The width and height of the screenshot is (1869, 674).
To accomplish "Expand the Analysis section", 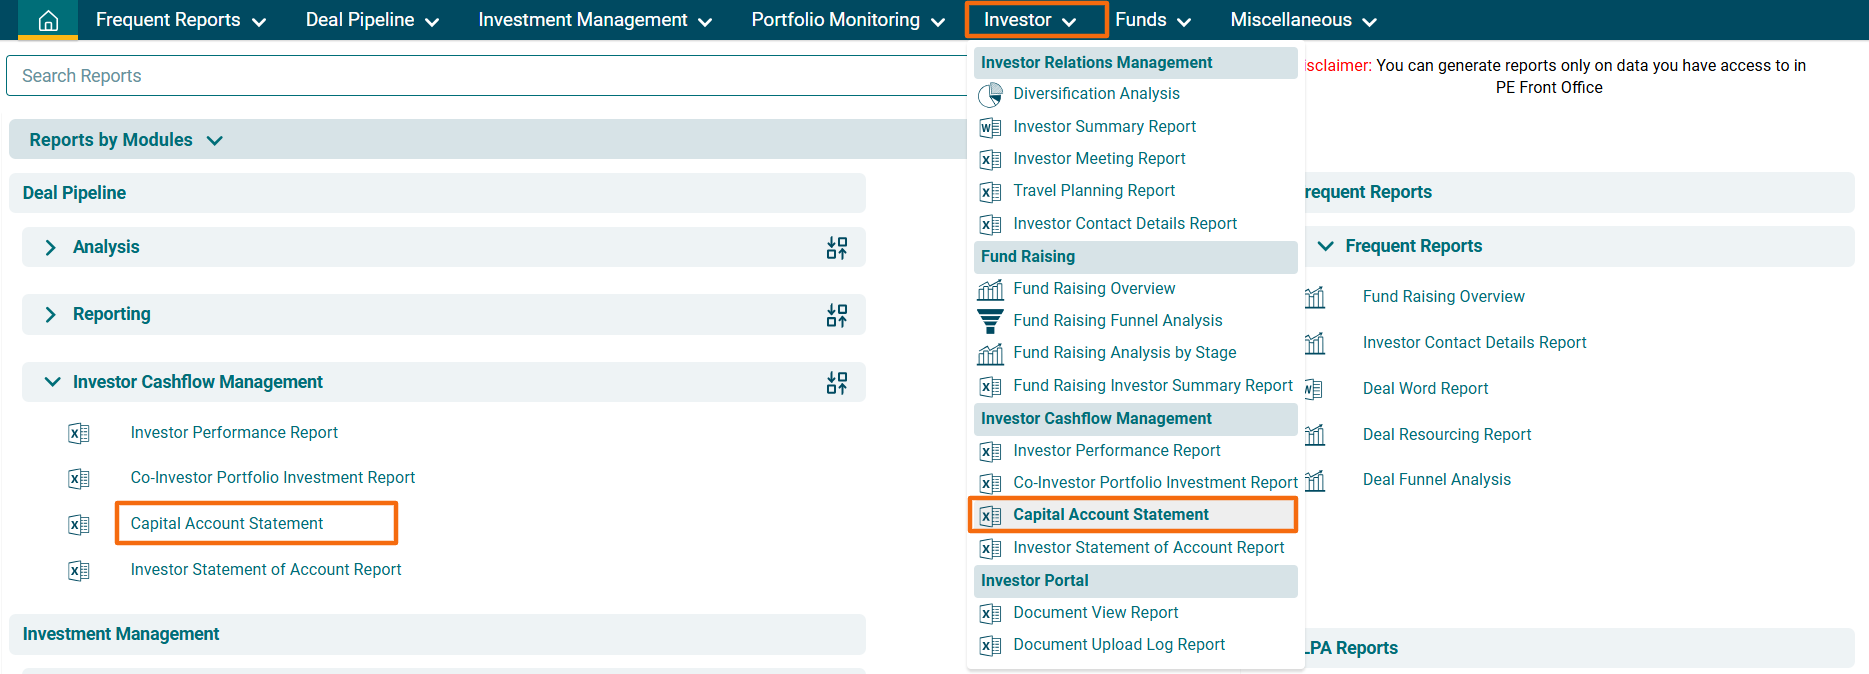I will pos(51,247).
